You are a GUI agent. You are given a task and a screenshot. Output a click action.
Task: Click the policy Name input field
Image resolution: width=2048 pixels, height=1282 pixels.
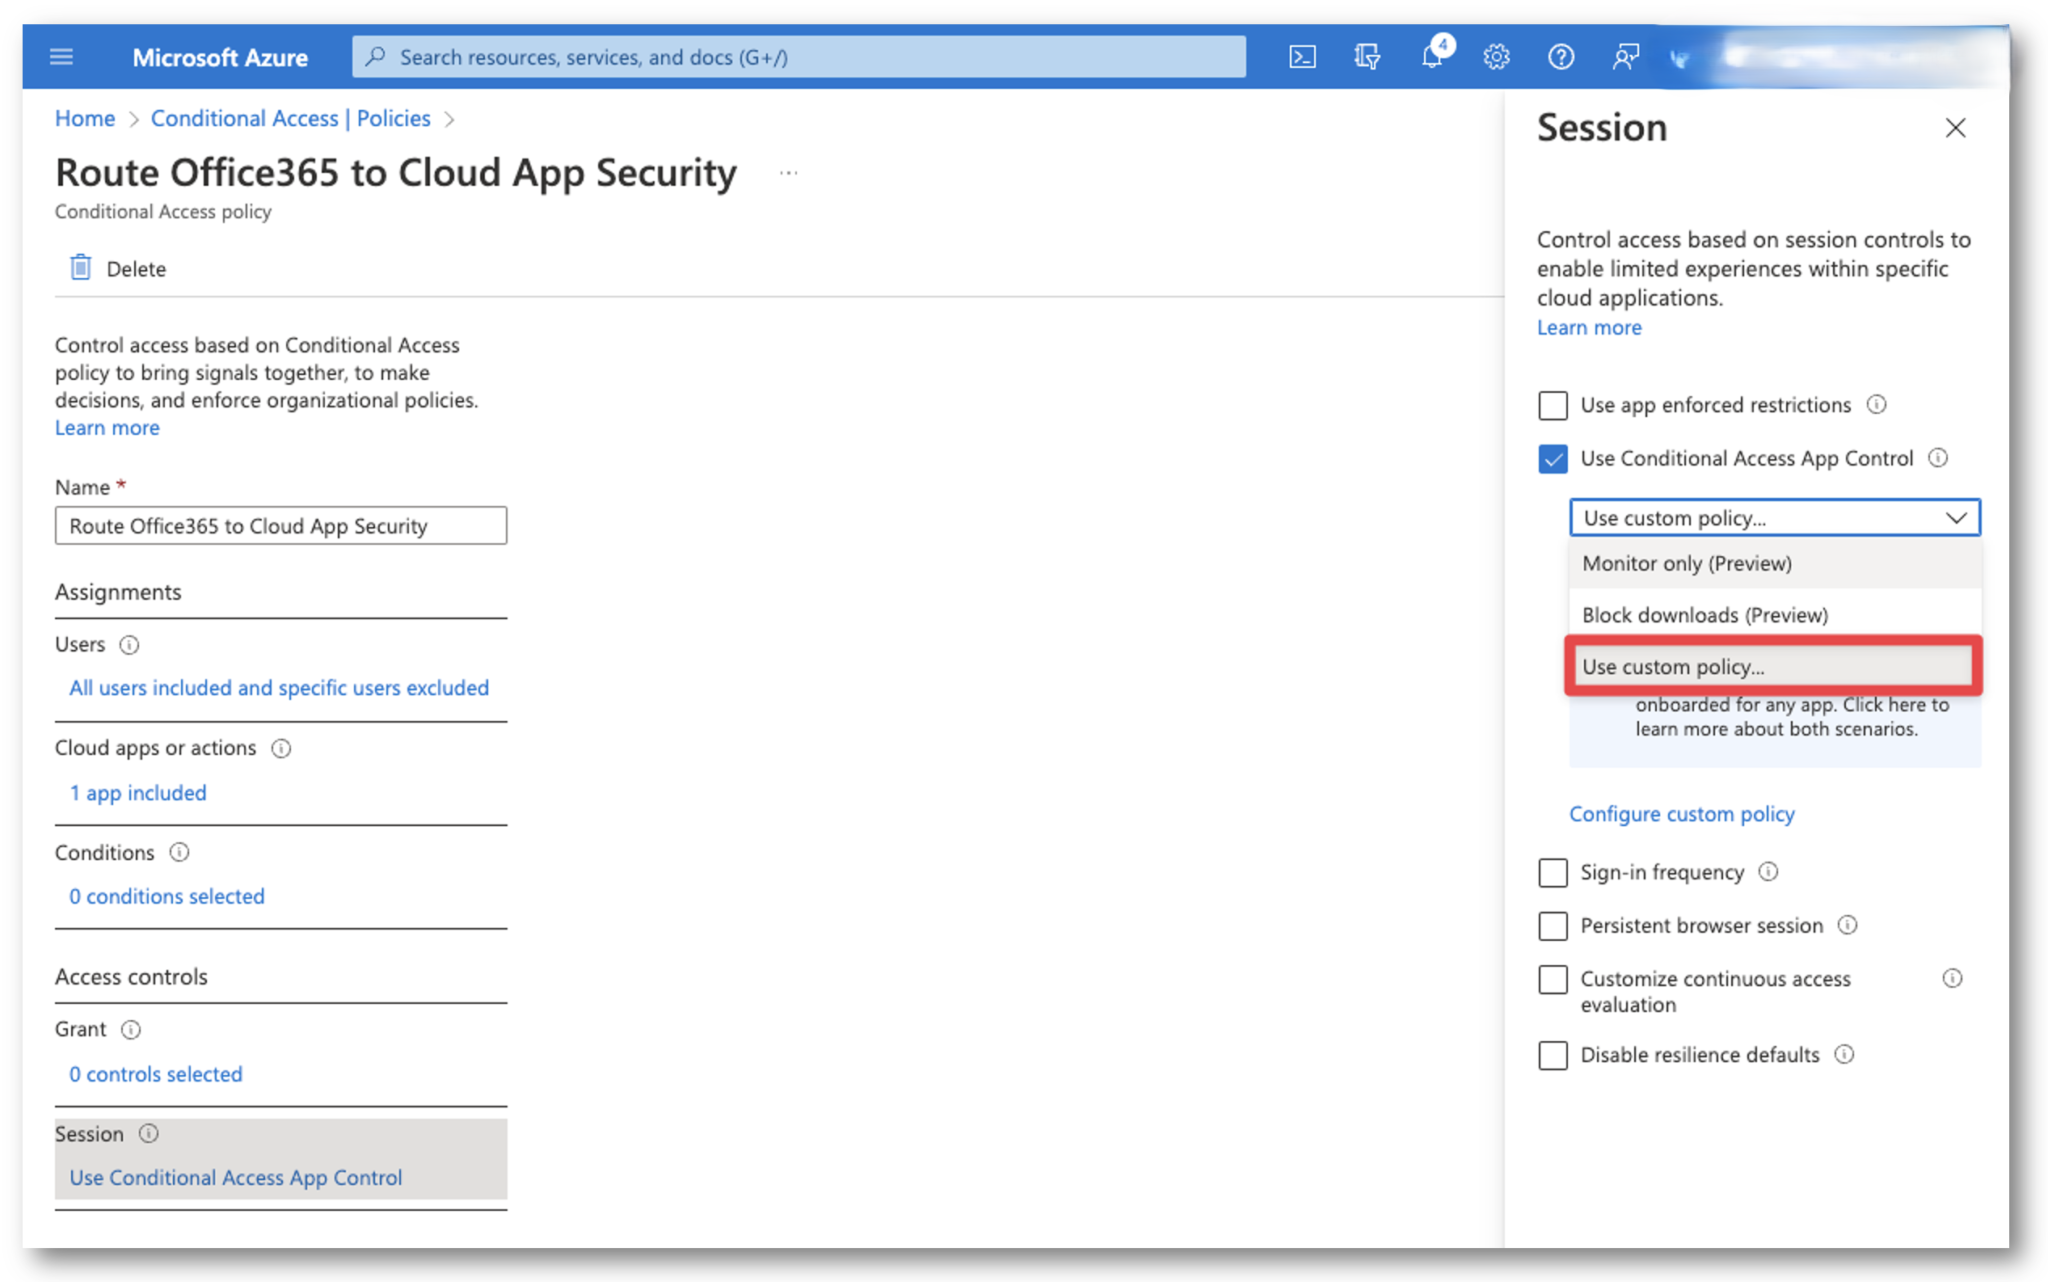point(281,526)
